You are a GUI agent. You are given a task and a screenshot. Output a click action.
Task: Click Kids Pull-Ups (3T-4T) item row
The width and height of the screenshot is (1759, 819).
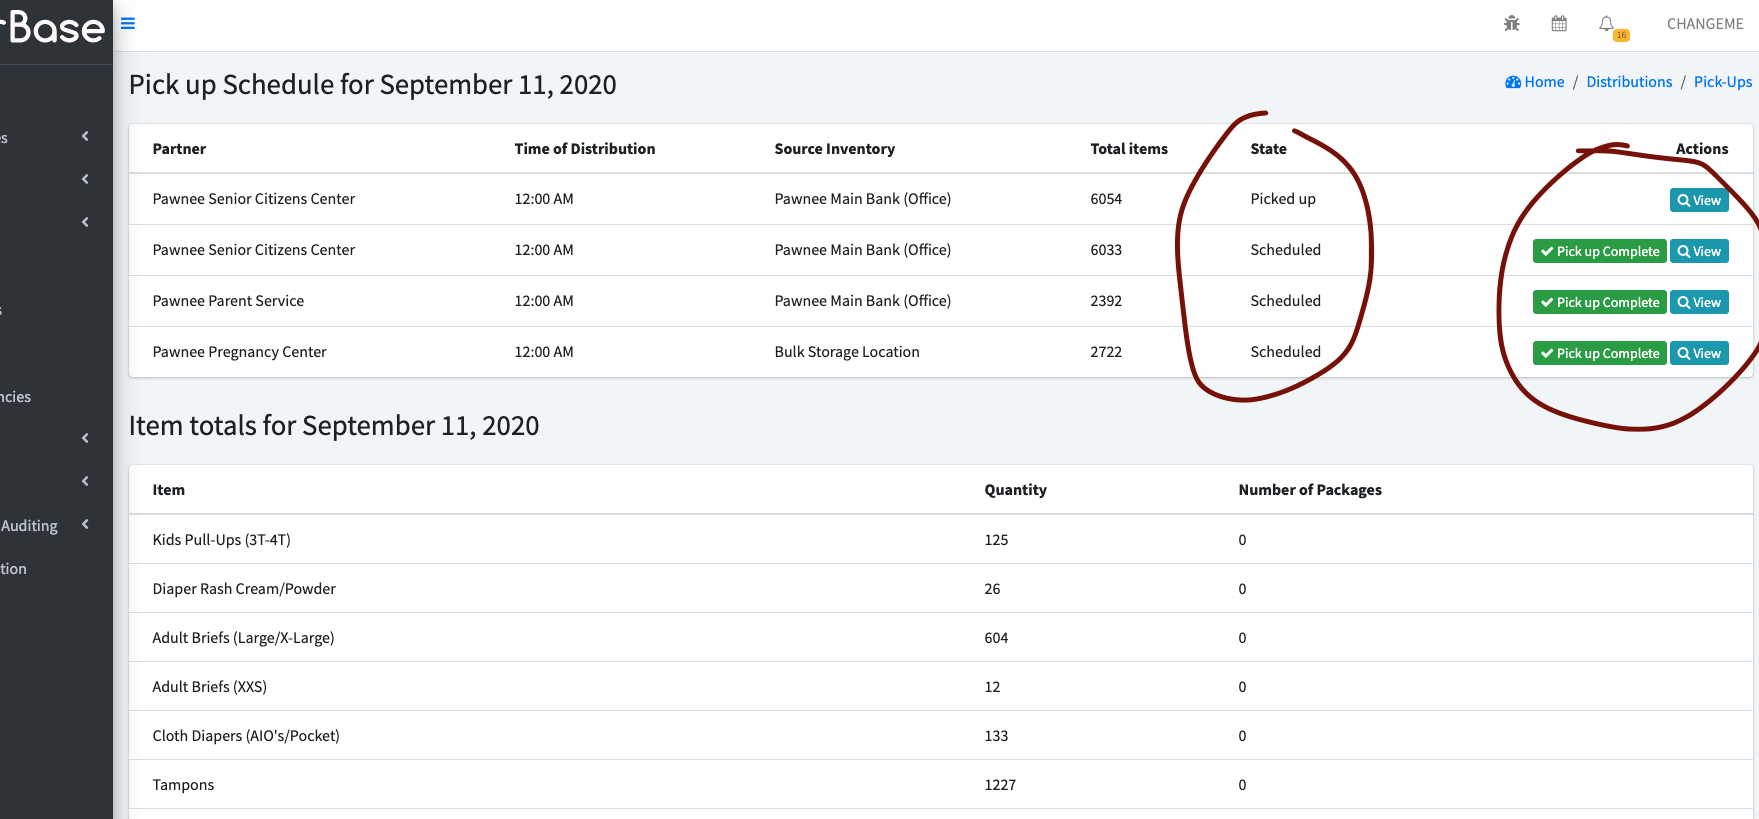(x=941, y=540)
